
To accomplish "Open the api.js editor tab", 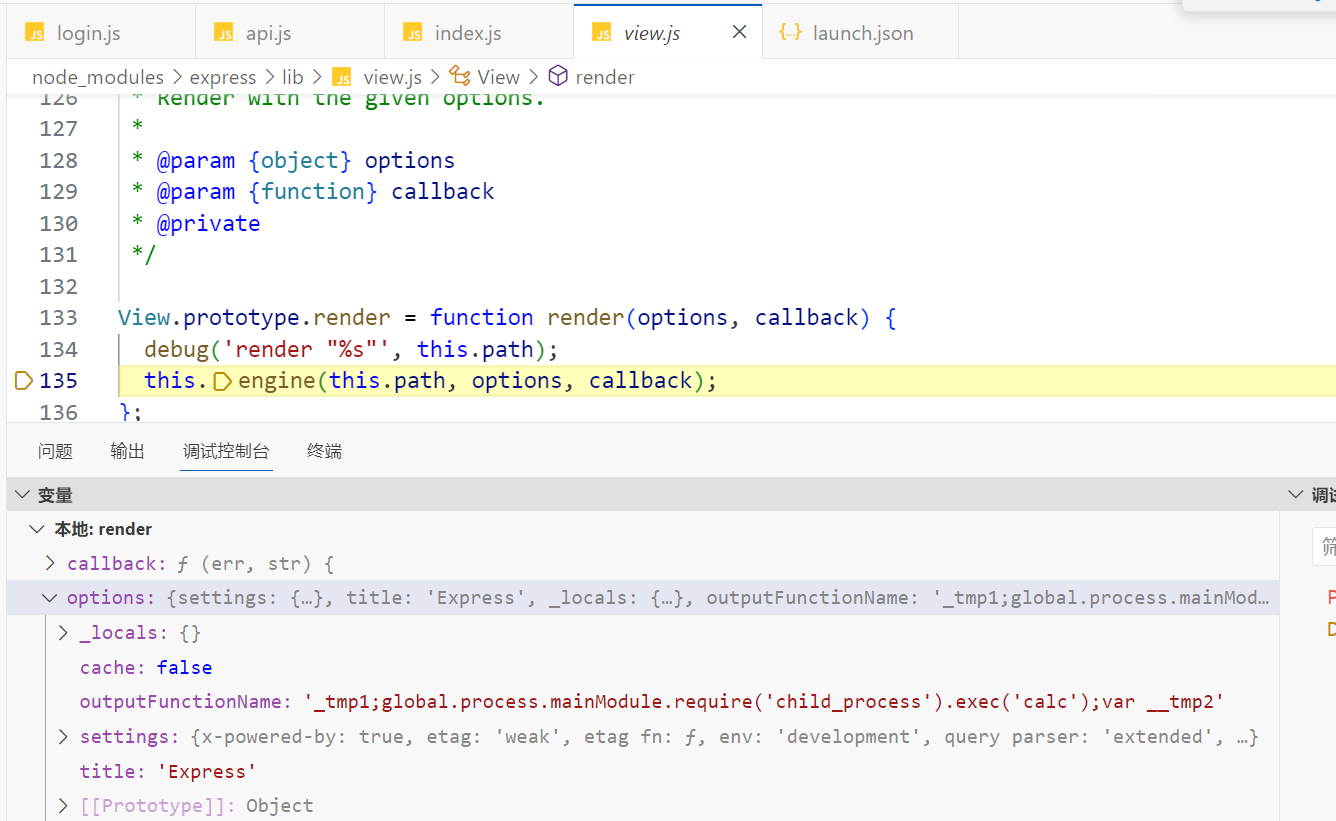I will pyautogui.click(x=290, y=33).
